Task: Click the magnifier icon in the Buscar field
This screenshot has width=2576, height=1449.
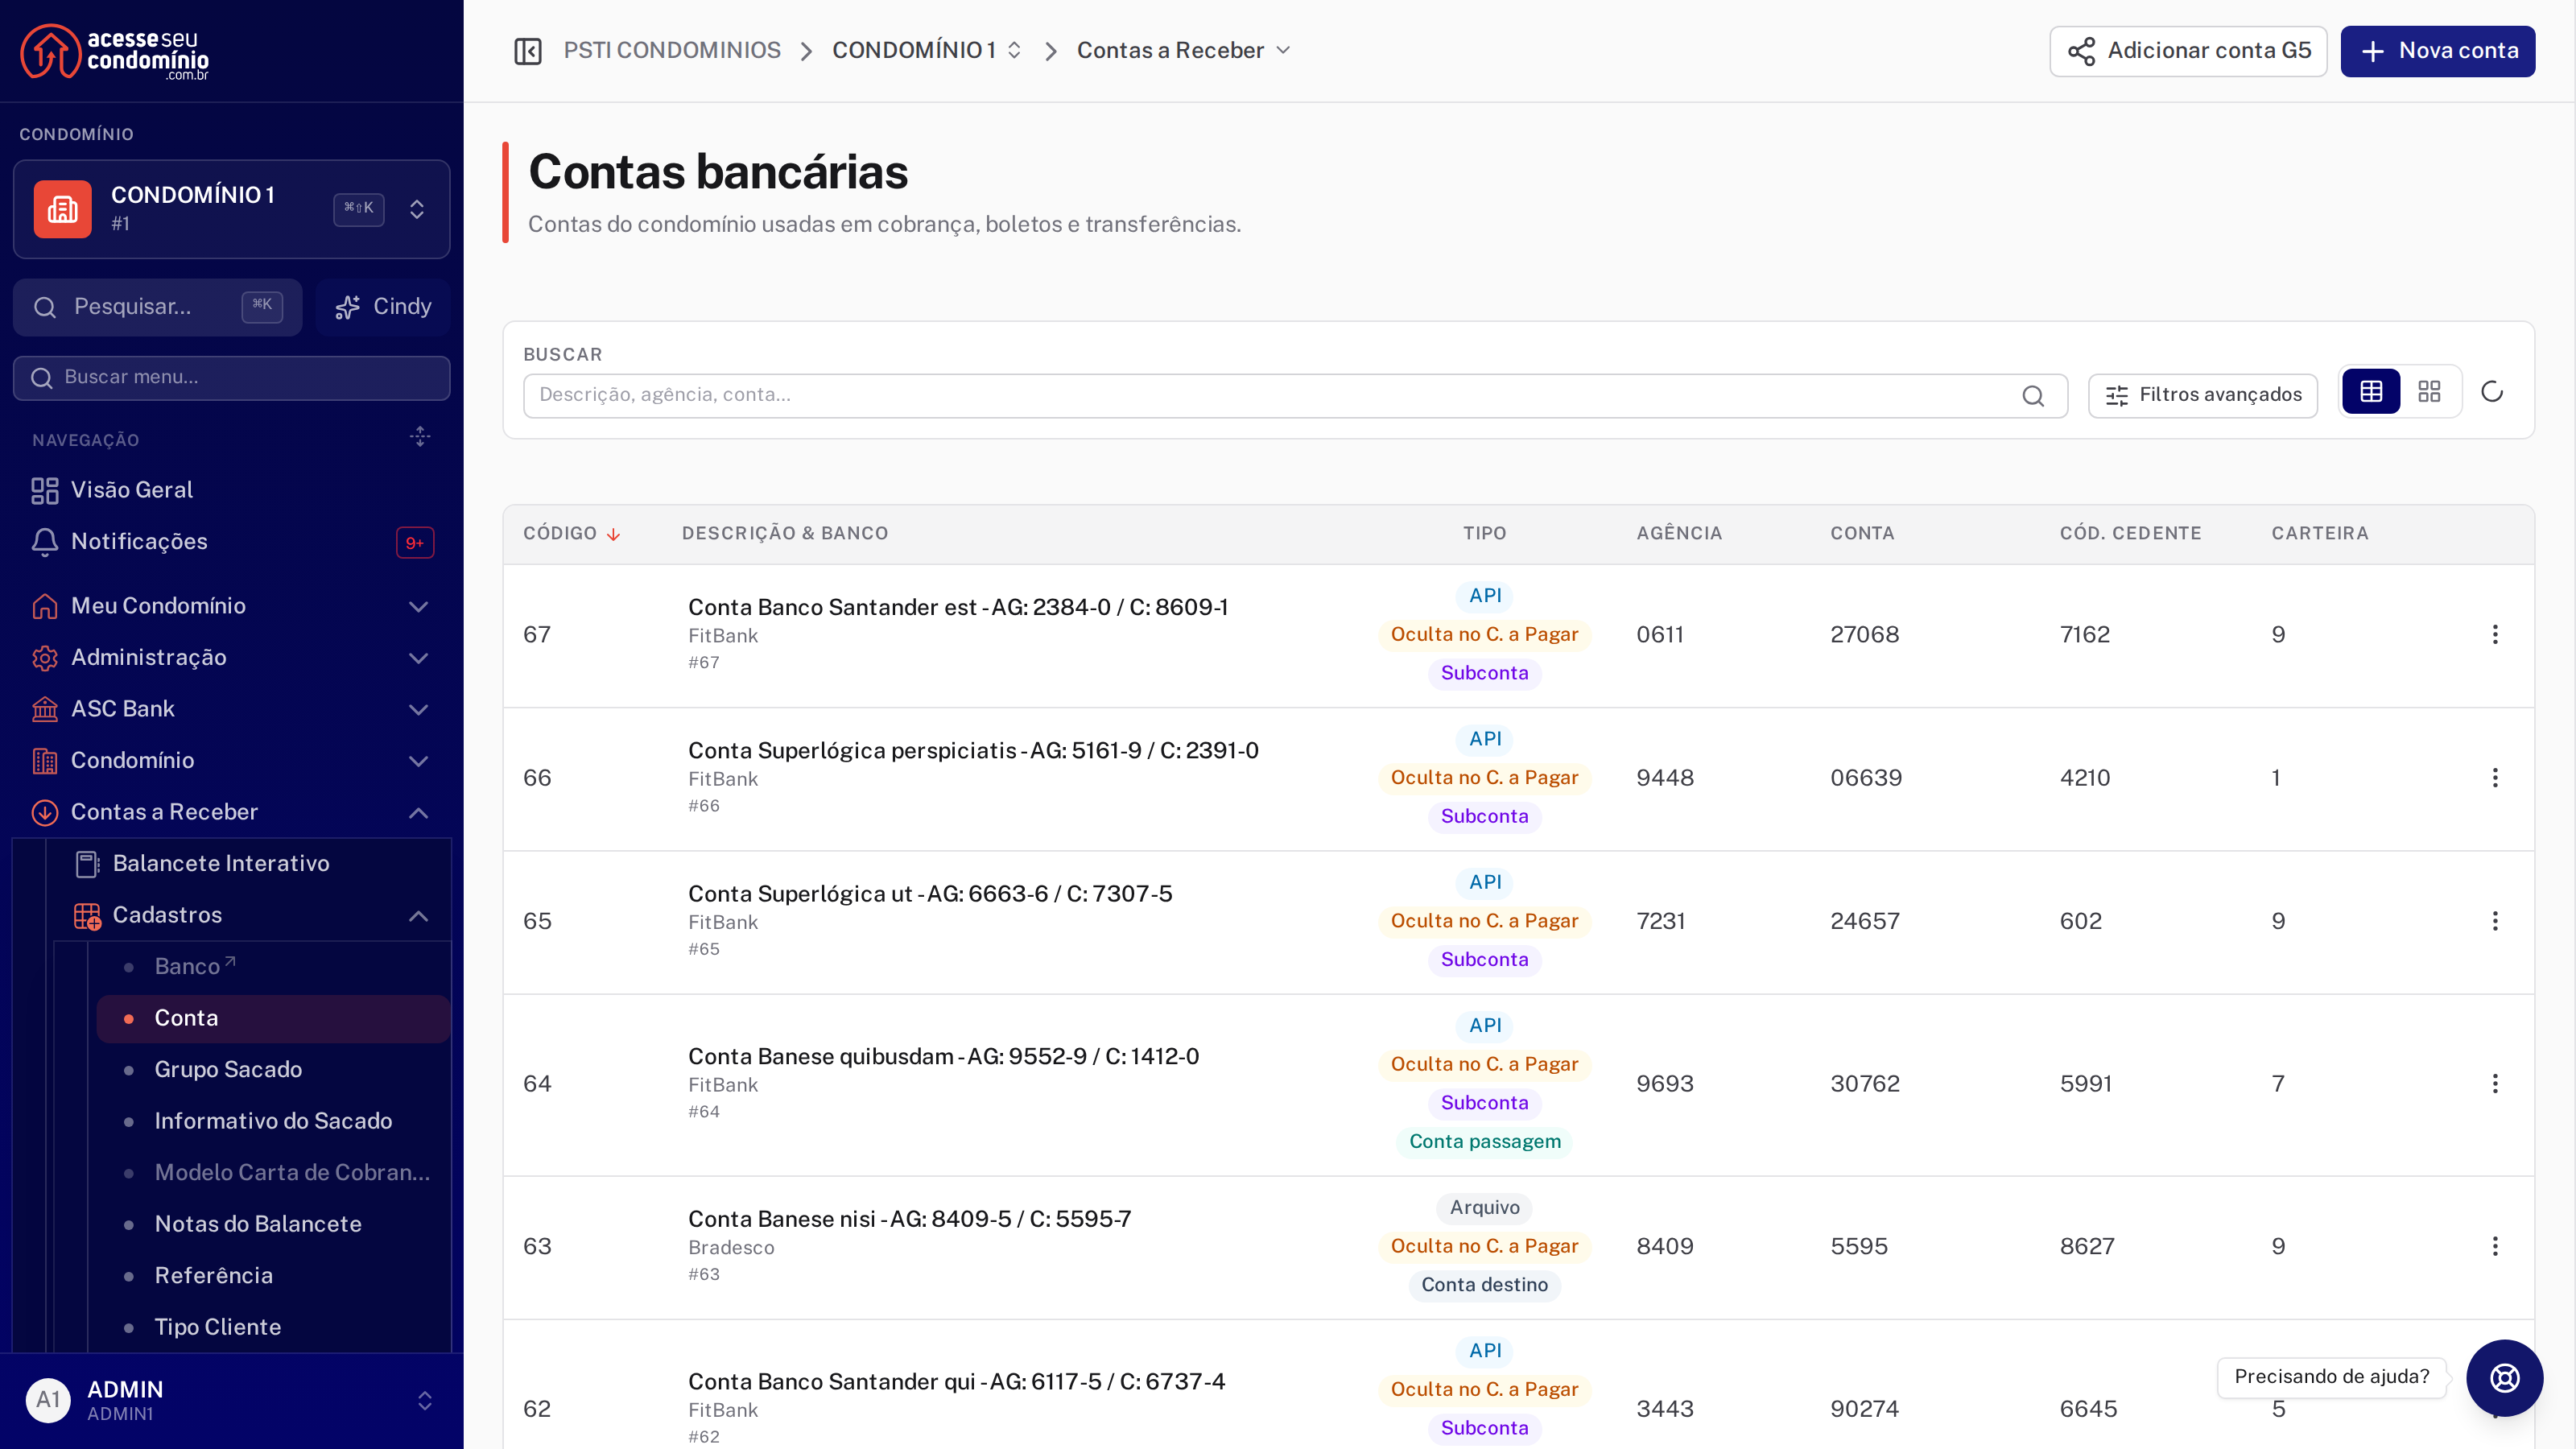Action: [2032, 396]
